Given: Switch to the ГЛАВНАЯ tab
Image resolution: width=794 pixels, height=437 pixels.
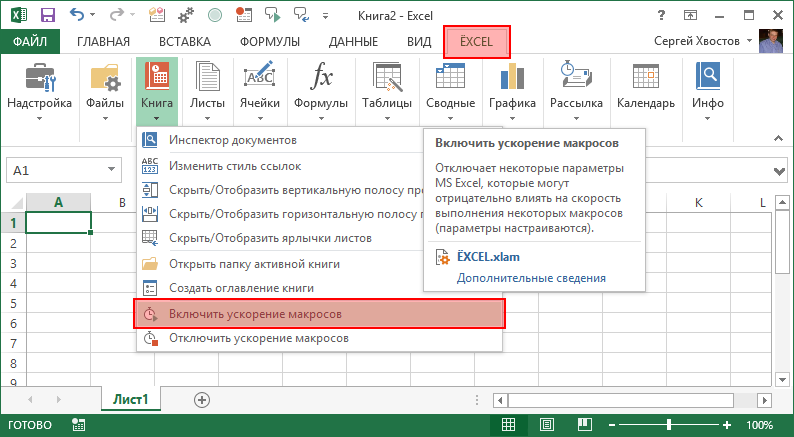Looking at the screenshot, I should click(103, 42).
